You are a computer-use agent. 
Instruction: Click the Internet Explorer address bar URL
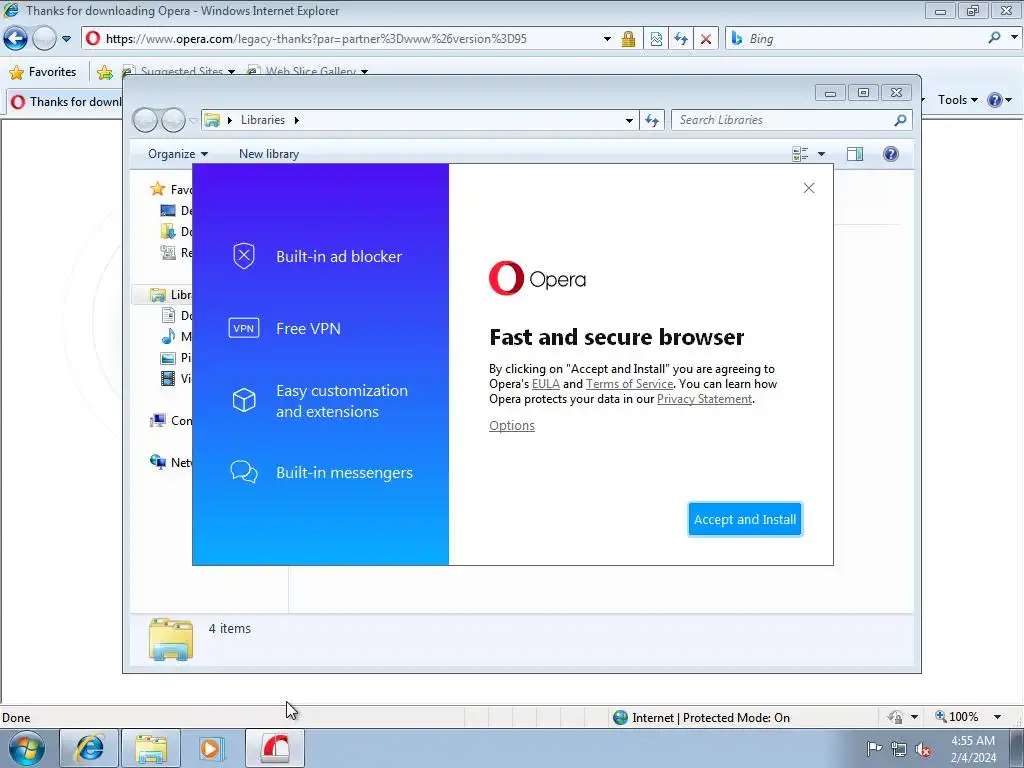(316, 39)
